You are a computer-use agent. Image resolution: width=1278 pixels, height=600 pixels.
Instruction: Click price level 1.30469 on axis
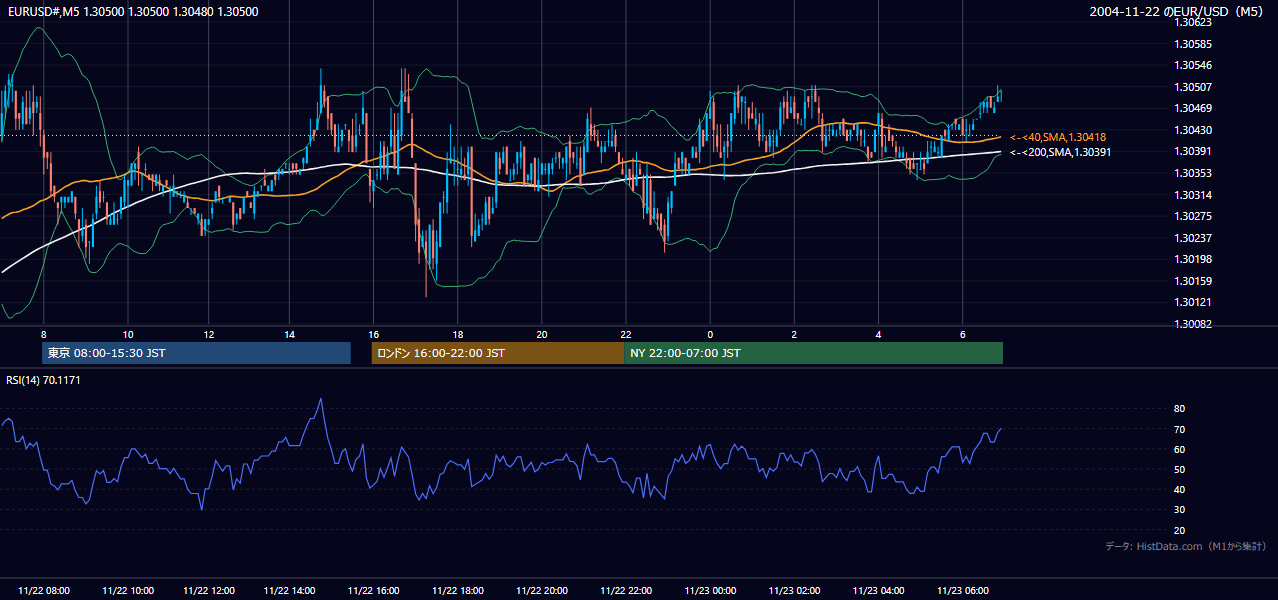click(1193, 108)
